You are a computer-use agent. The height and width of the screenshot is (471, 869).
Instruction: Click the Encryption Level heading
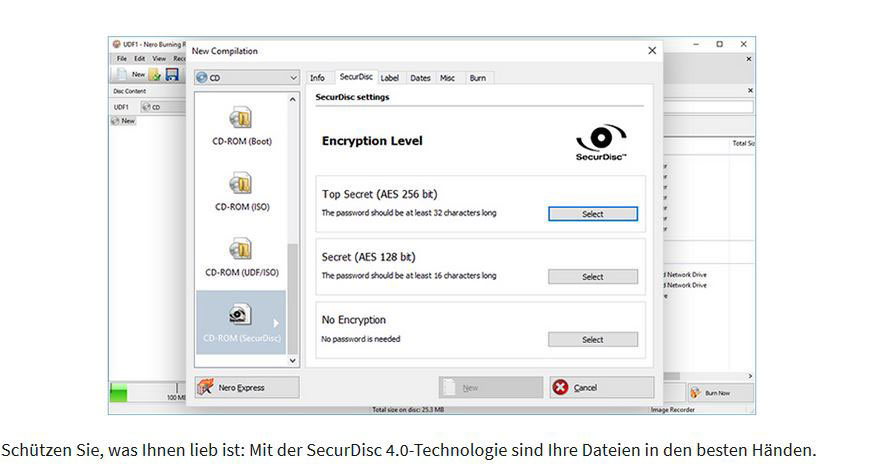tap(372, 141)
